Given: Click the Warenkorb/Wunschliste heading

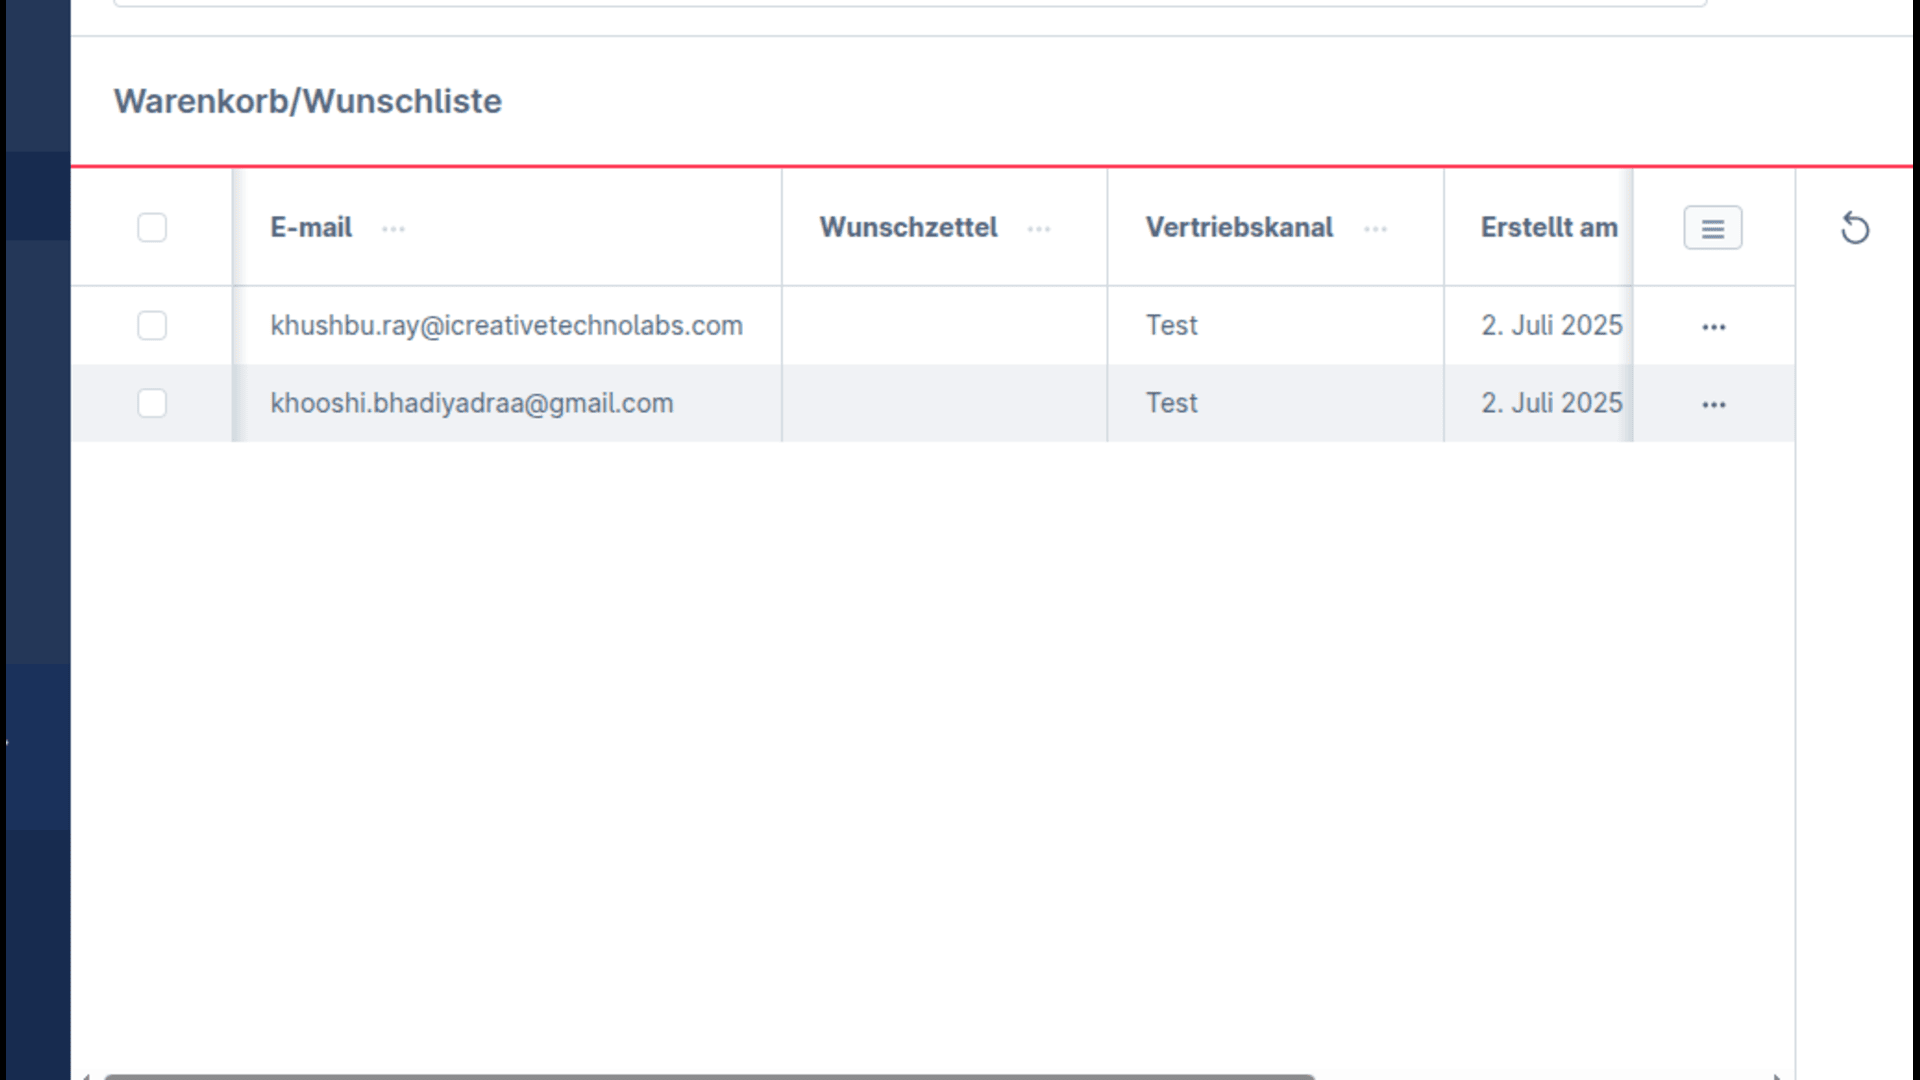Looking at the screenshot, I should [308, 101].
